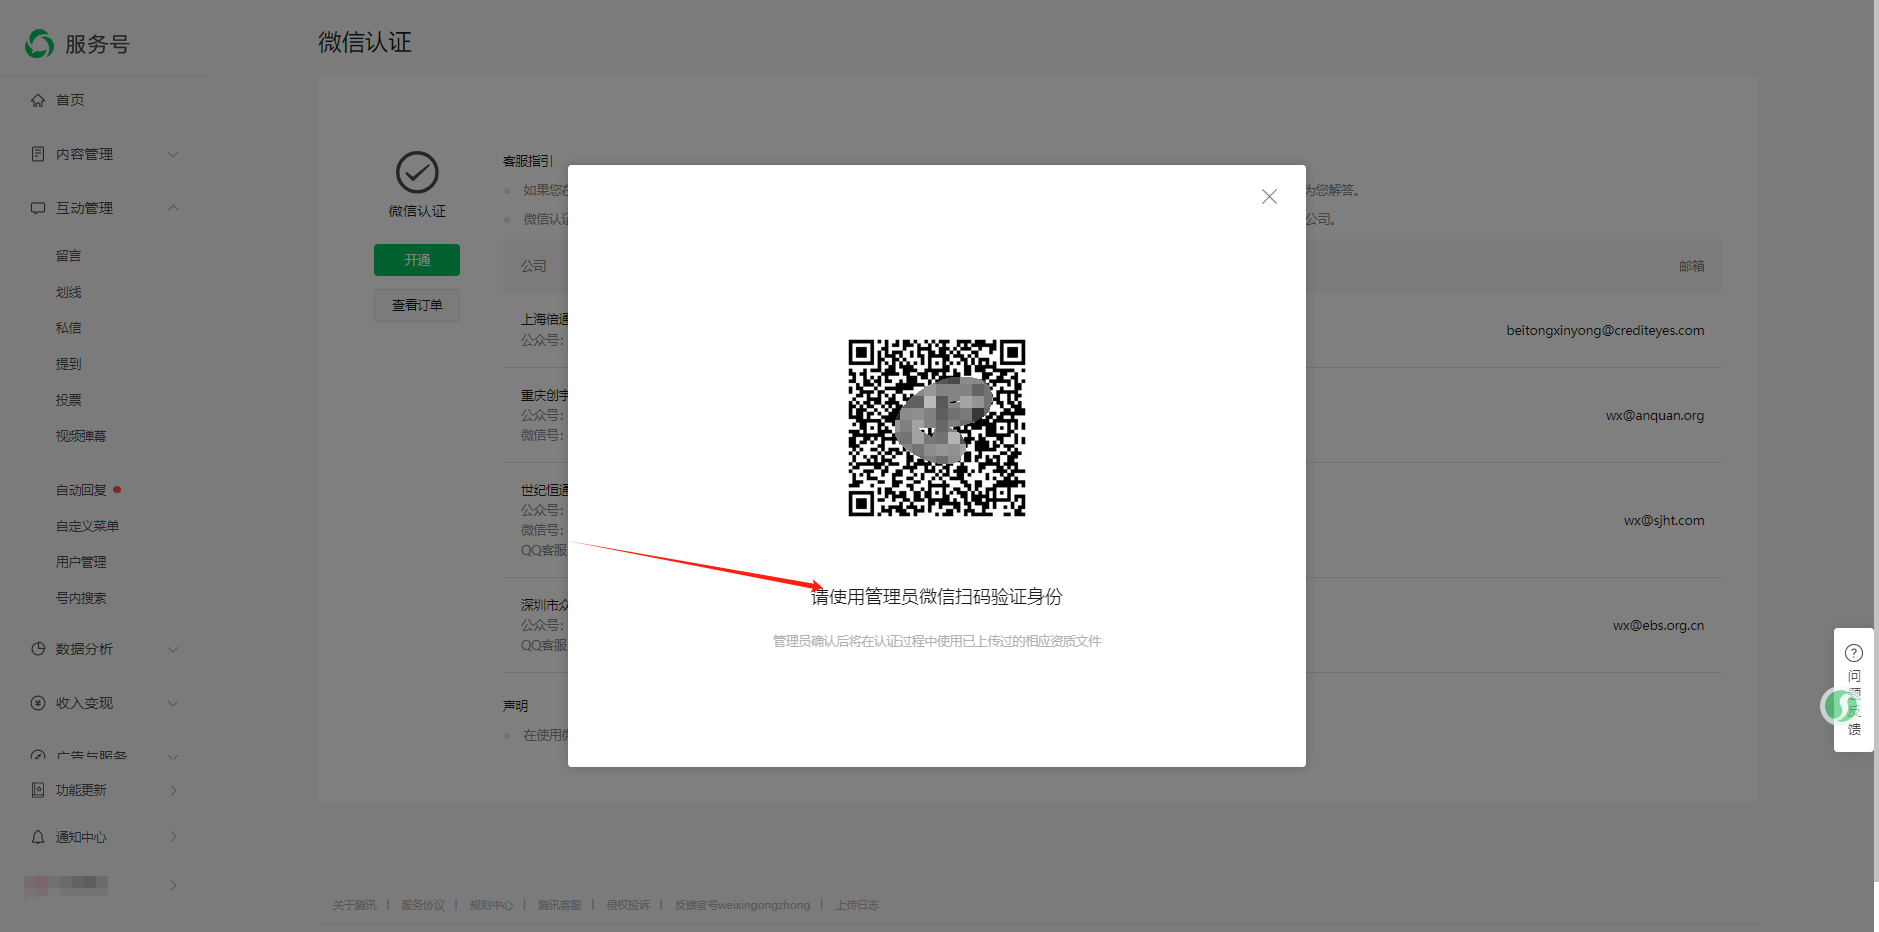Image resolution: width=1879 pixels, height=932 pixels.
Task: Click the 收入变现 yen coin icon
Action: point(38,703)
